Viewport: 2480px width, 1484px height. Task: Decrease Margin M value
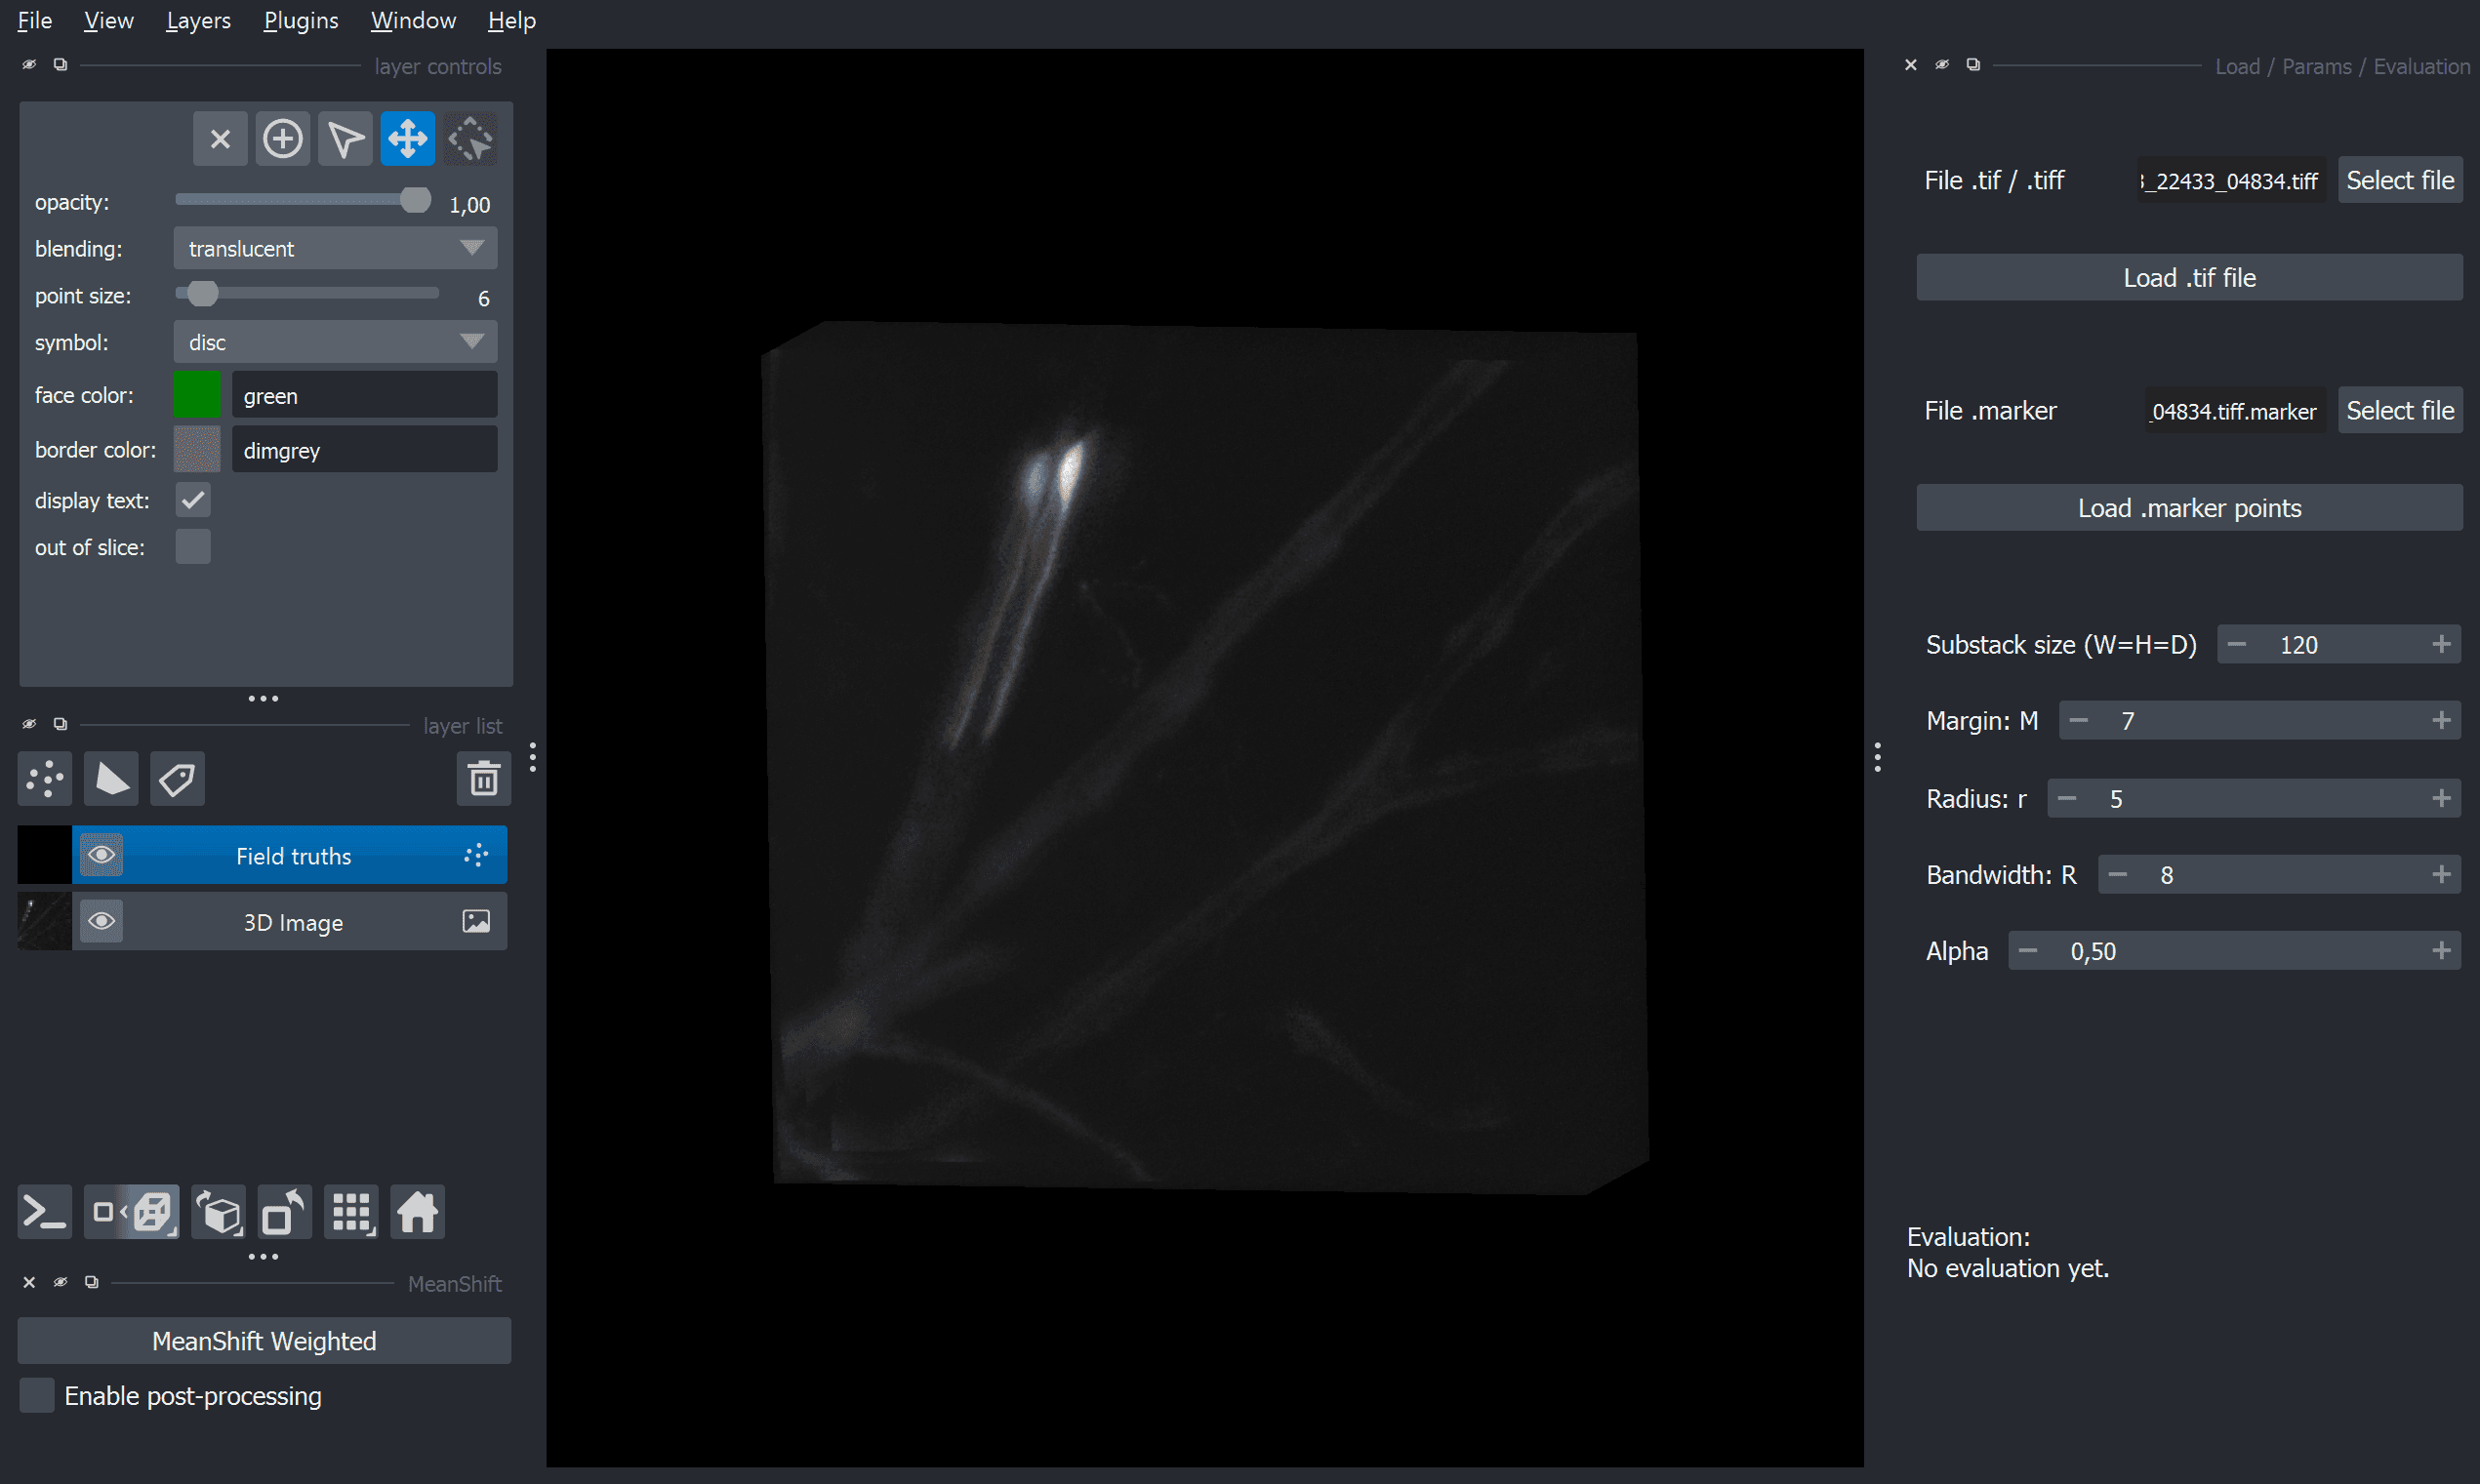coord(2079,720)
